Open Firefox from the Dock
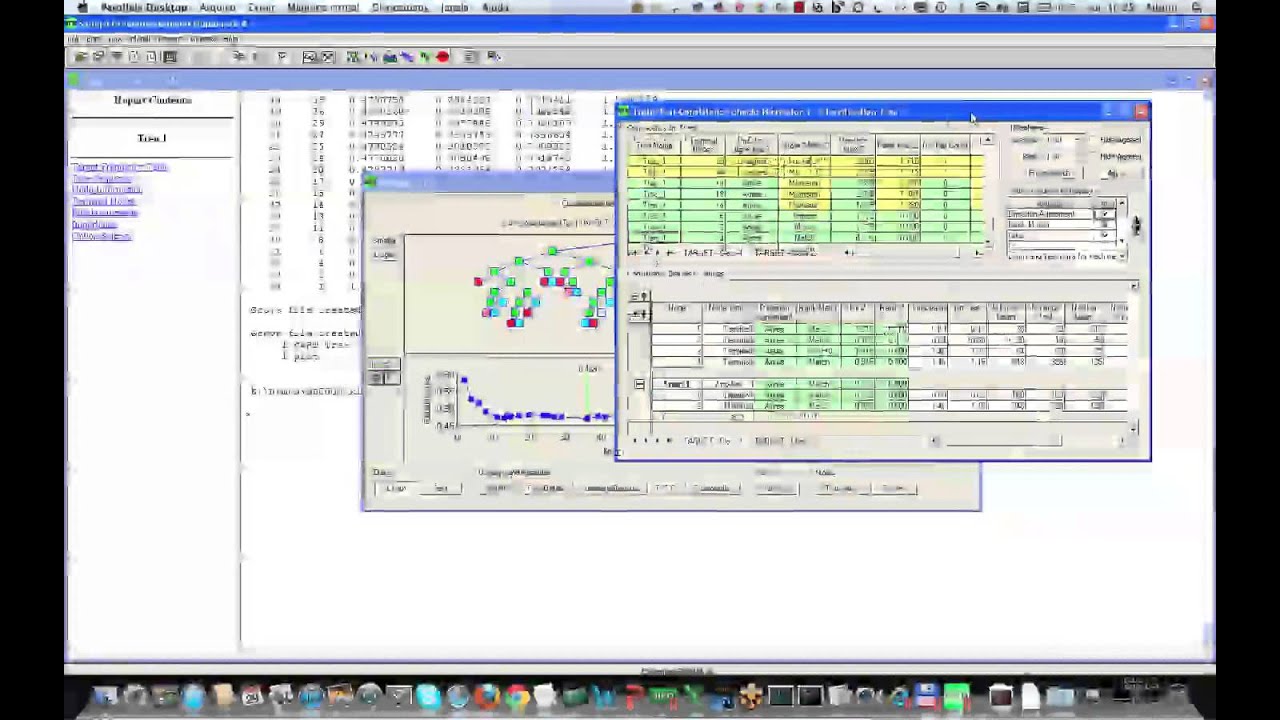 click(486, 695)
